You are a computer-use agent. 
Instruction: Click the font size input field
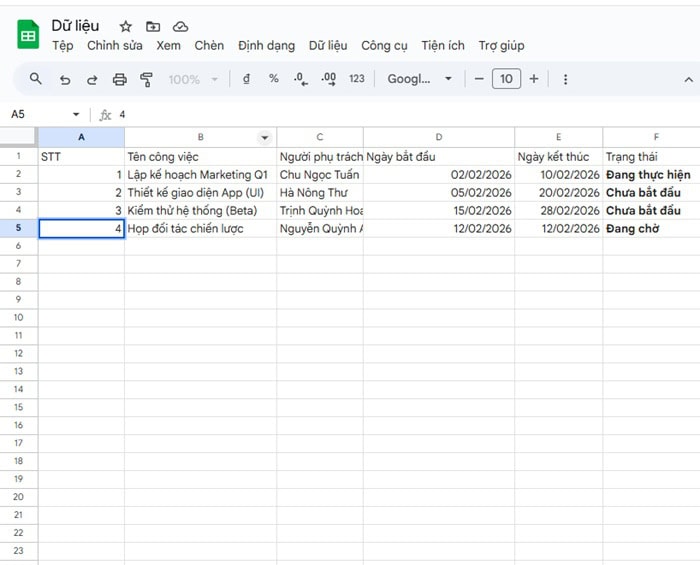click(506, 79)
